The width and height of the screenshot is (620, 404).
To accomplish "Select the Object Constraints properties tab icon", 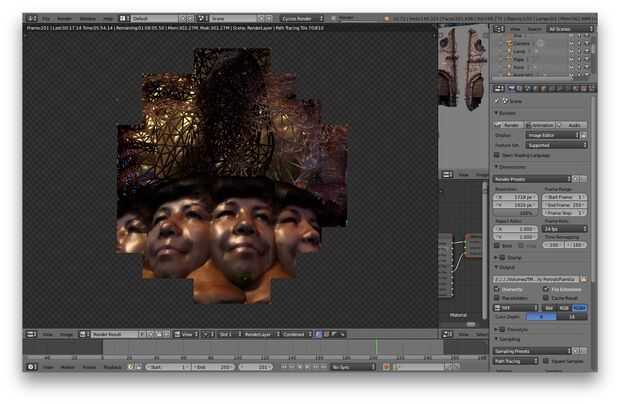I will click(552, 89).
